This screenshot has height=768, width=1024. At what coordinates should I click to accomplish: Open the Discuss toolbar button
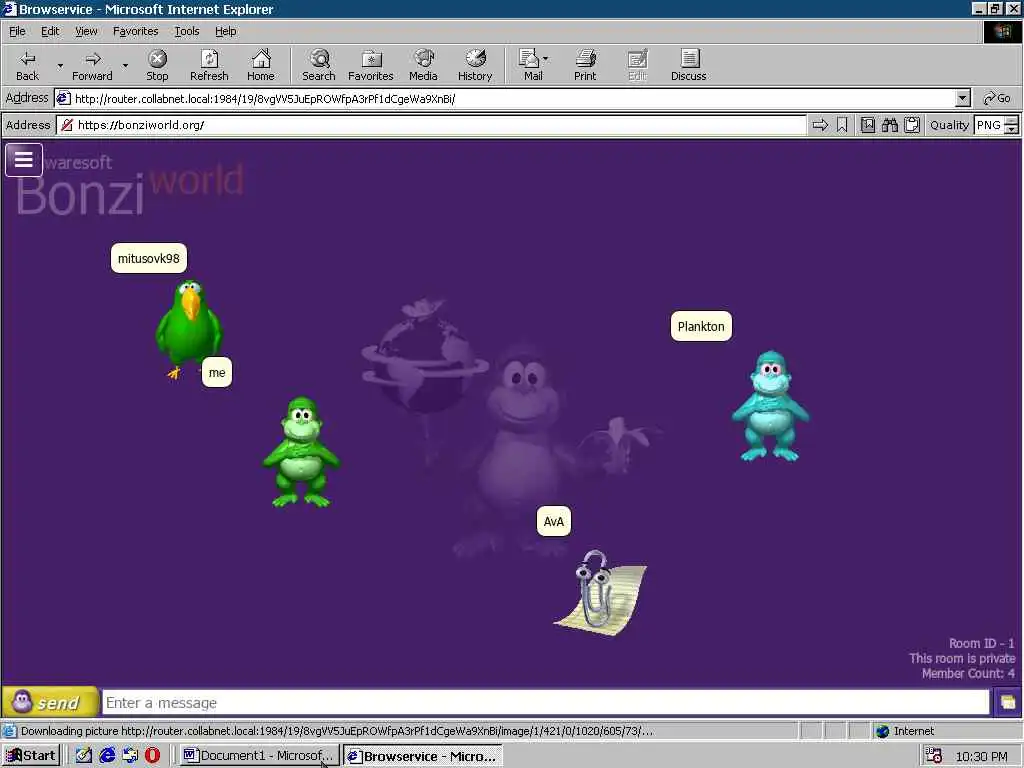pos(688,65)
